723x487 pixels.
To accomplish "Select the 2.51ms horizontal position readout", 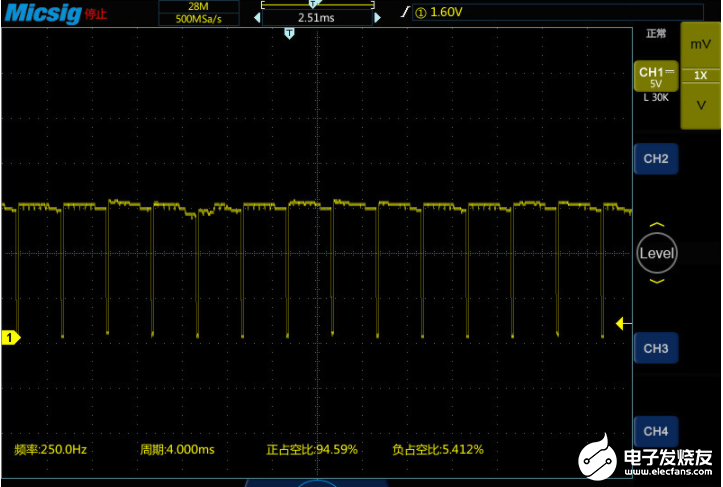I will (317, 18).
